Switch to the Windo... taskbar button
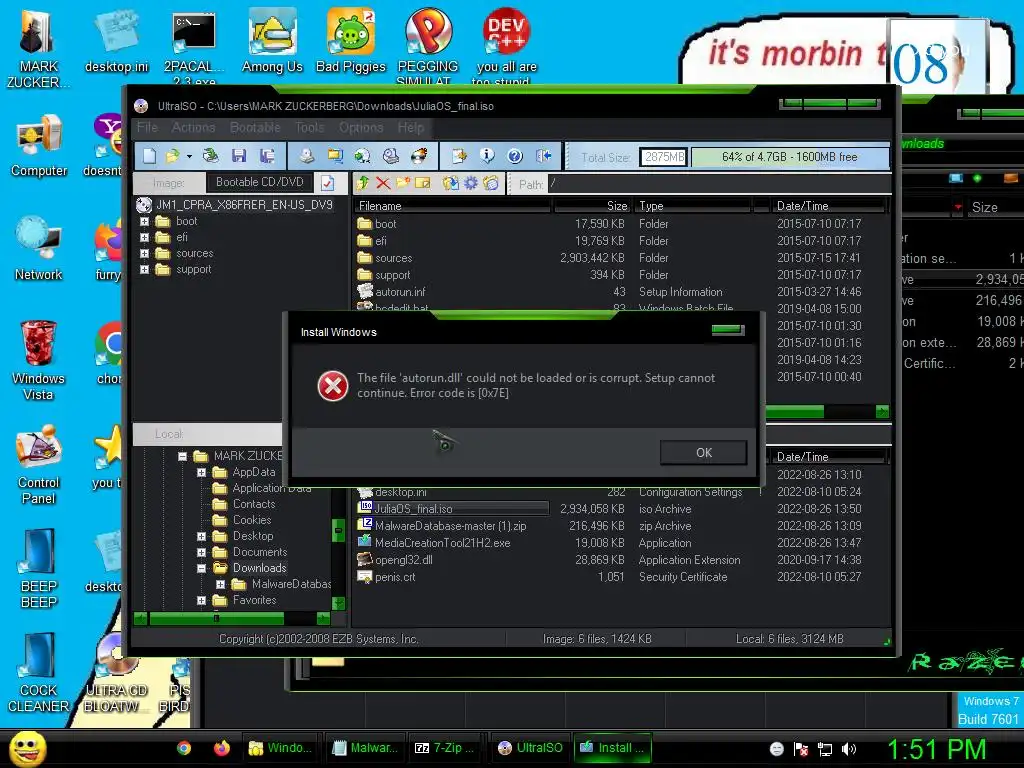The height and width of the screenshot is (768, 1024). tap(281, 748)
